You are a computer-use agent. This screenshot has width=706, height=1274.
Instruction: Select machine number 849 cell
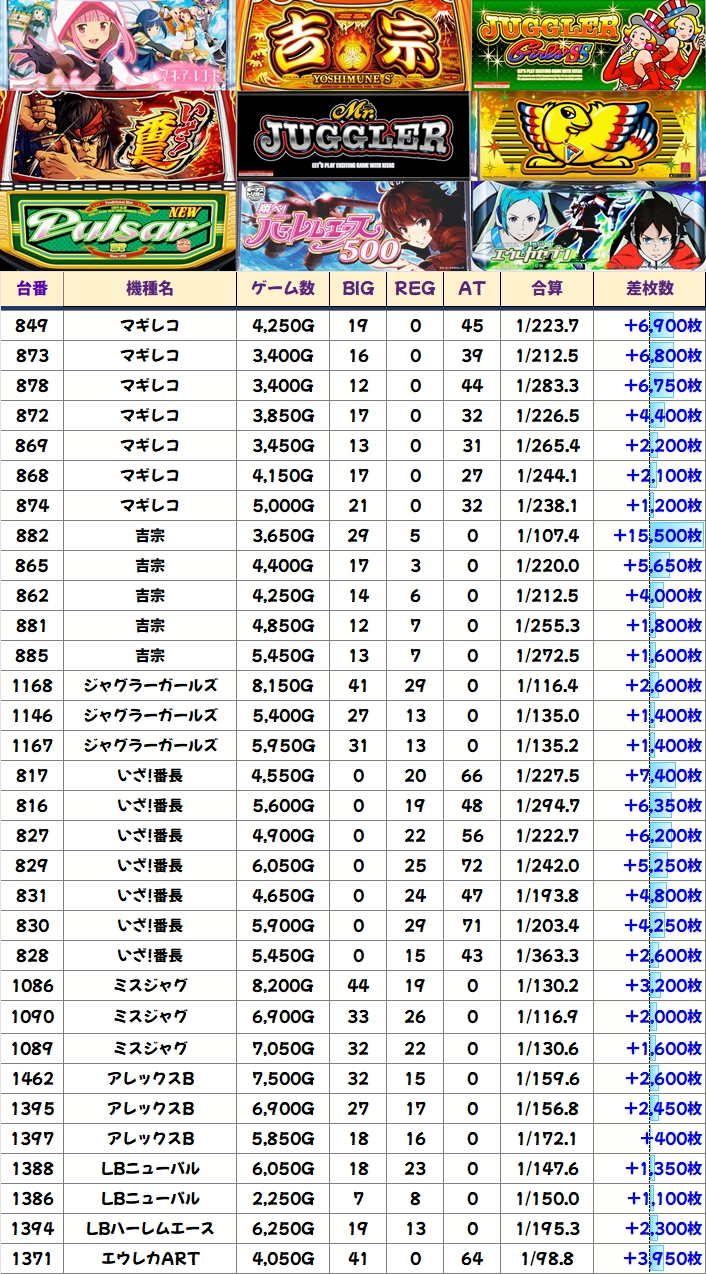[x=32, y=325]
